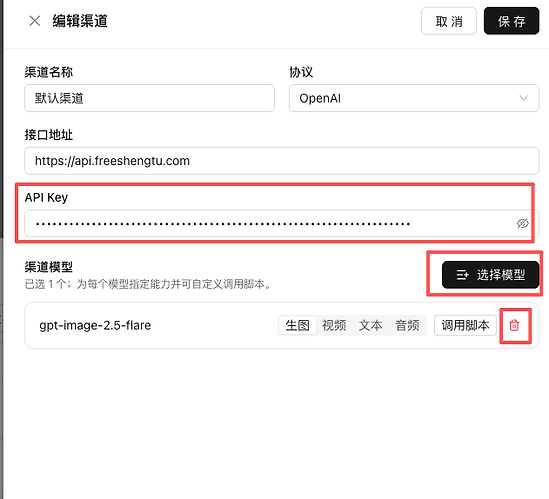Delete gpt-image-2.5-flare with trash icon
The width and height of the screenshot is (549, 499).
[514, 325]
